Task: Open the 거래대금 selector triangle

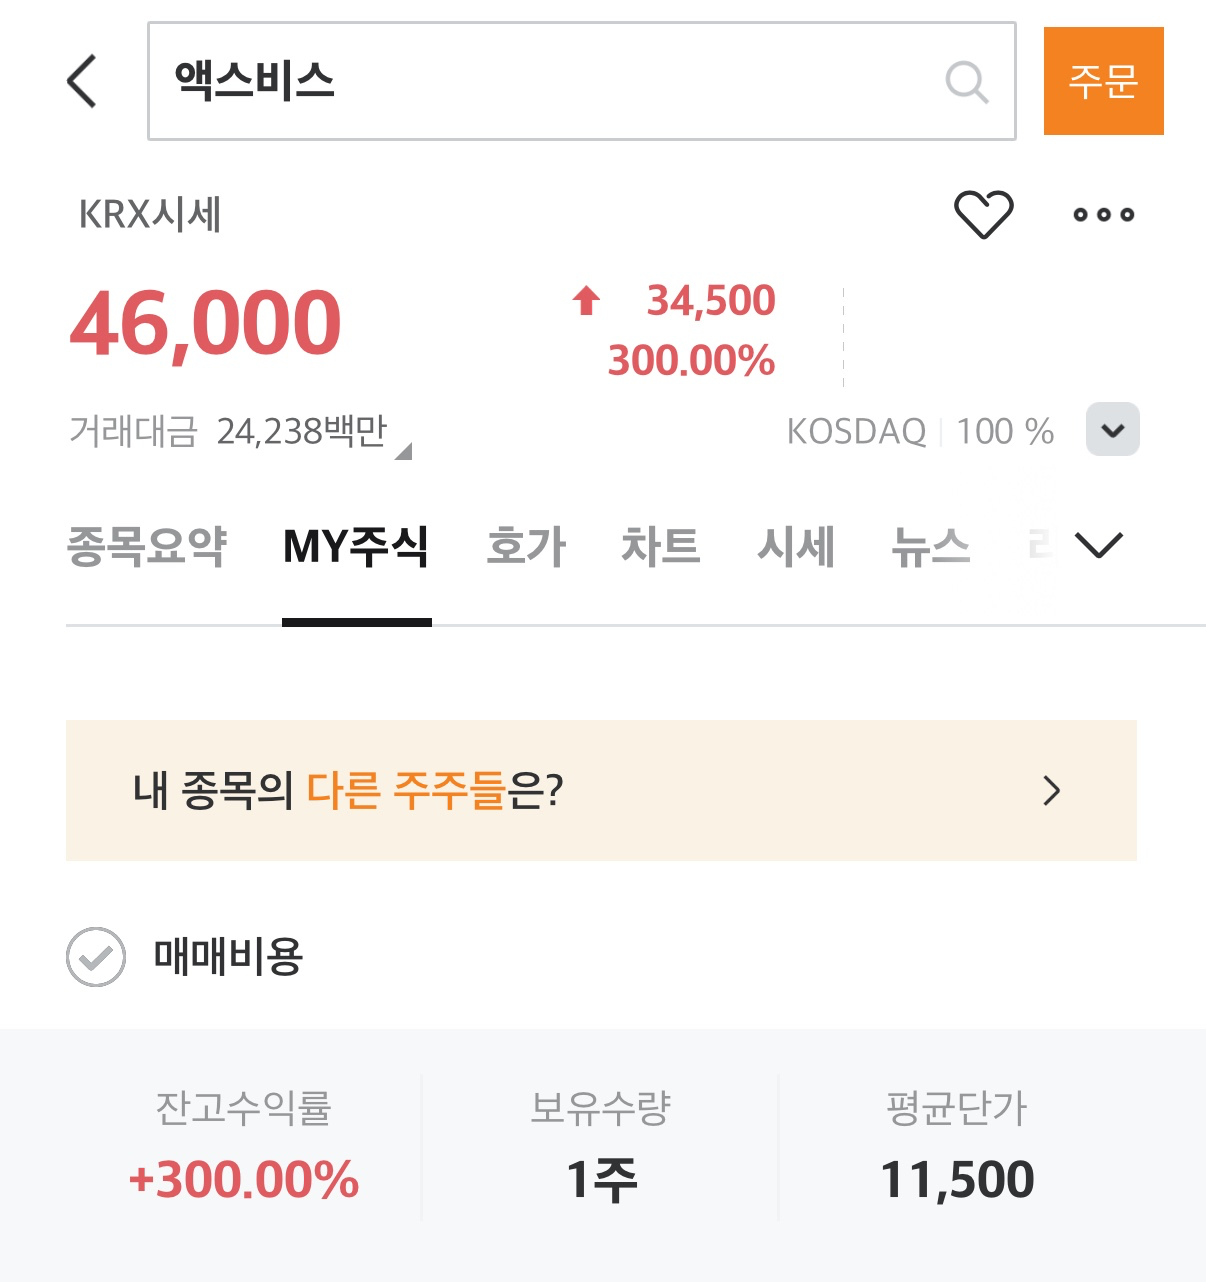Action: click(x=403, y=452)
